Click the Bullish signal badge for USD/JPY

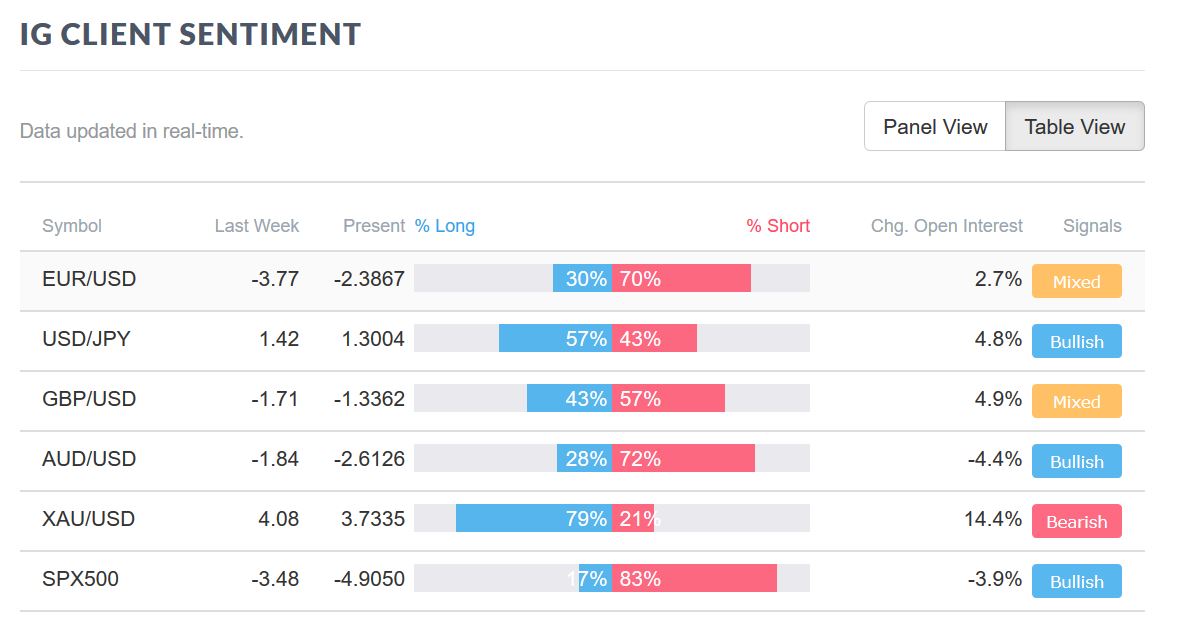(1076, 342)
